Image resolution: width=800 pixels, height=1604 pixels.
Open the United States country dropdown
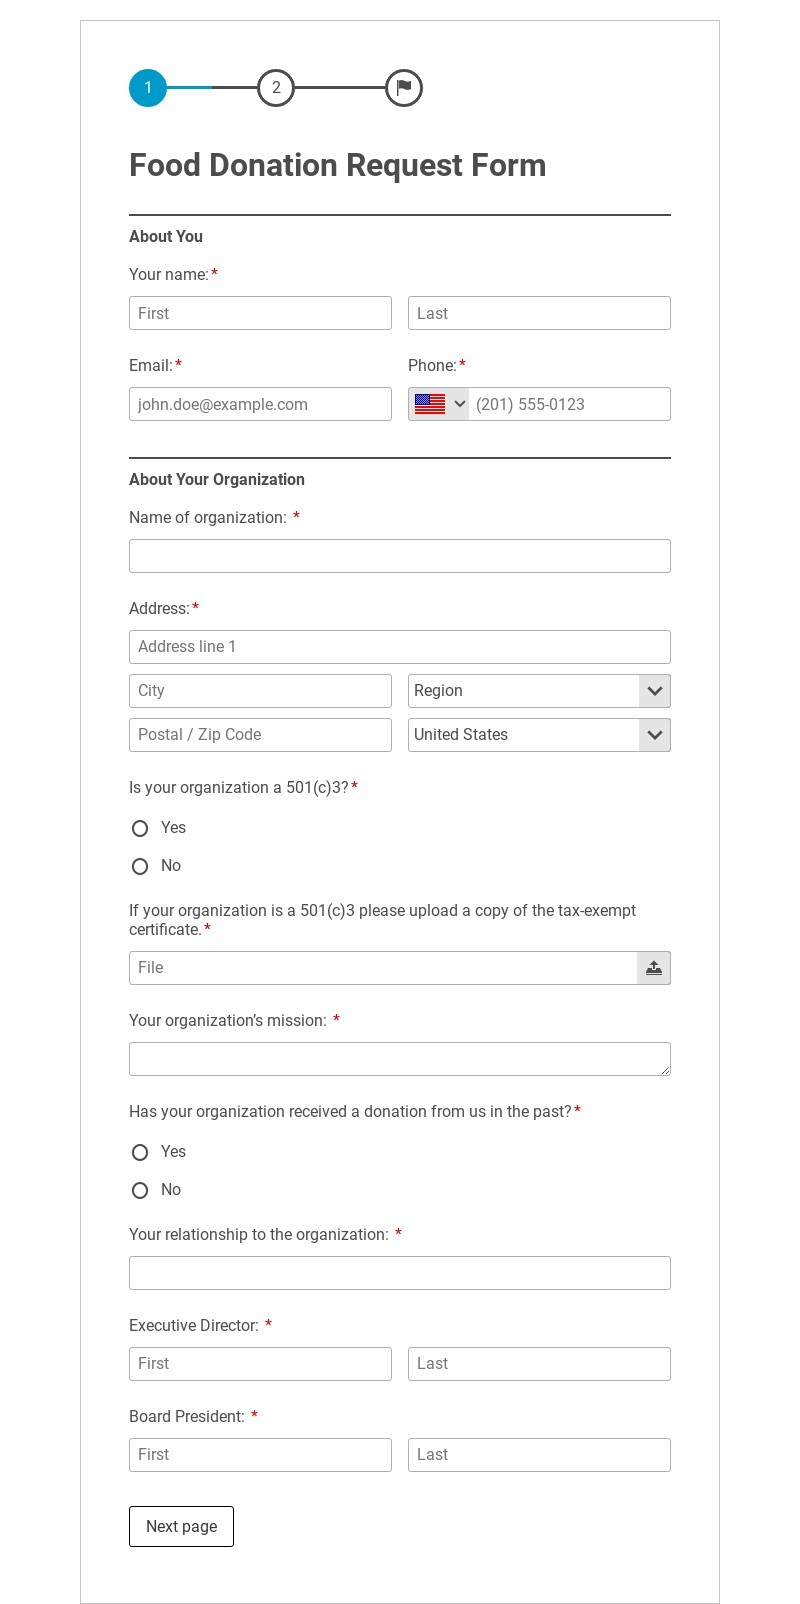[x=539, y=735]
